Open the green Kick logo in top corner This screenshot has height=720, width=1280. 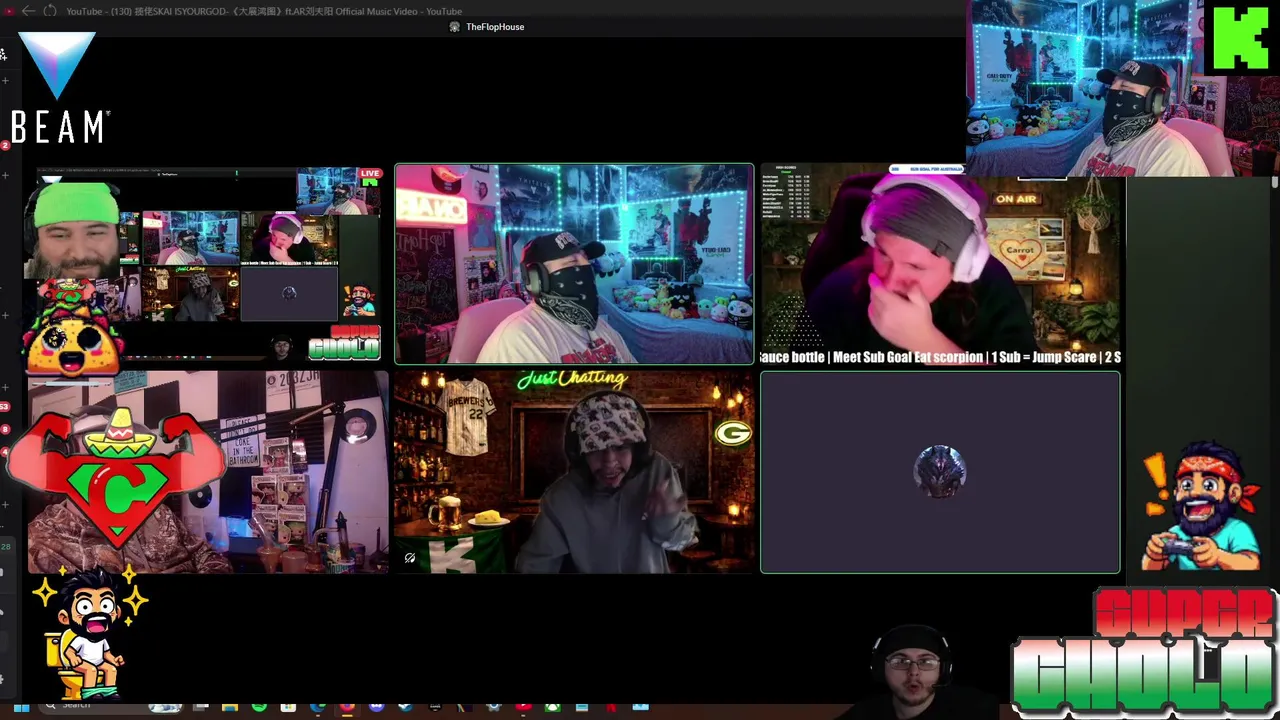[1241, 38]
